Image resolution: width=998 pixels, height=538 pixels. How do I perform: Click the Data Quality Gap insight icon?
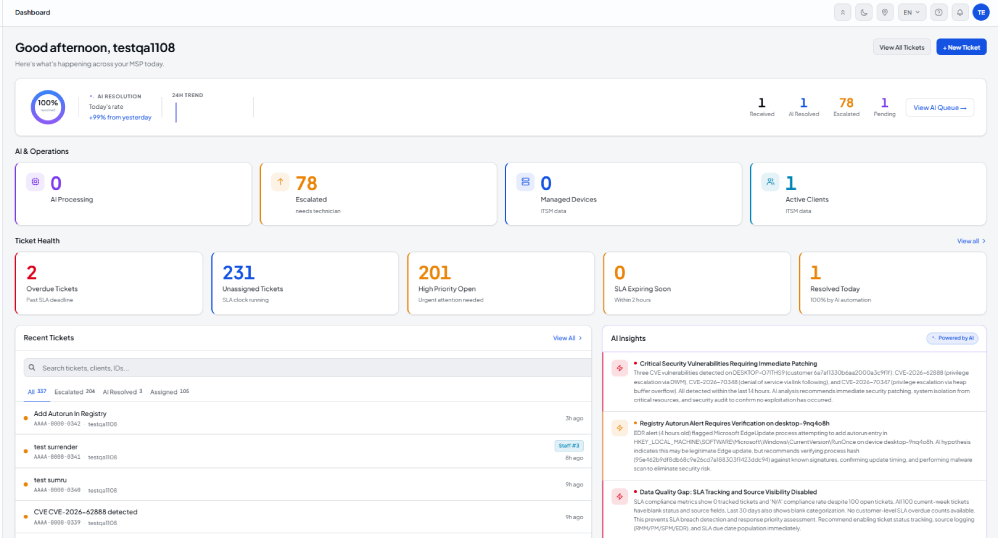(x=619, y=497)
